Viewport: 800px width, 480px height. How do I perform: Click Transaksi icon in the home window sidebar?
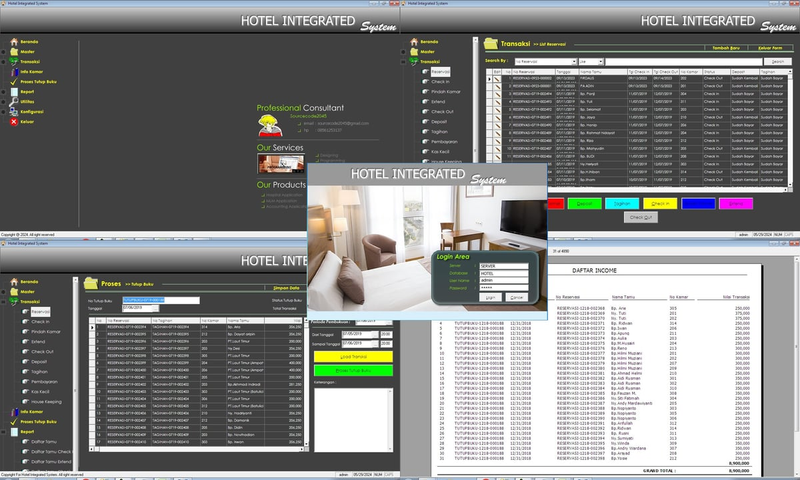click(x=14, y=62)
